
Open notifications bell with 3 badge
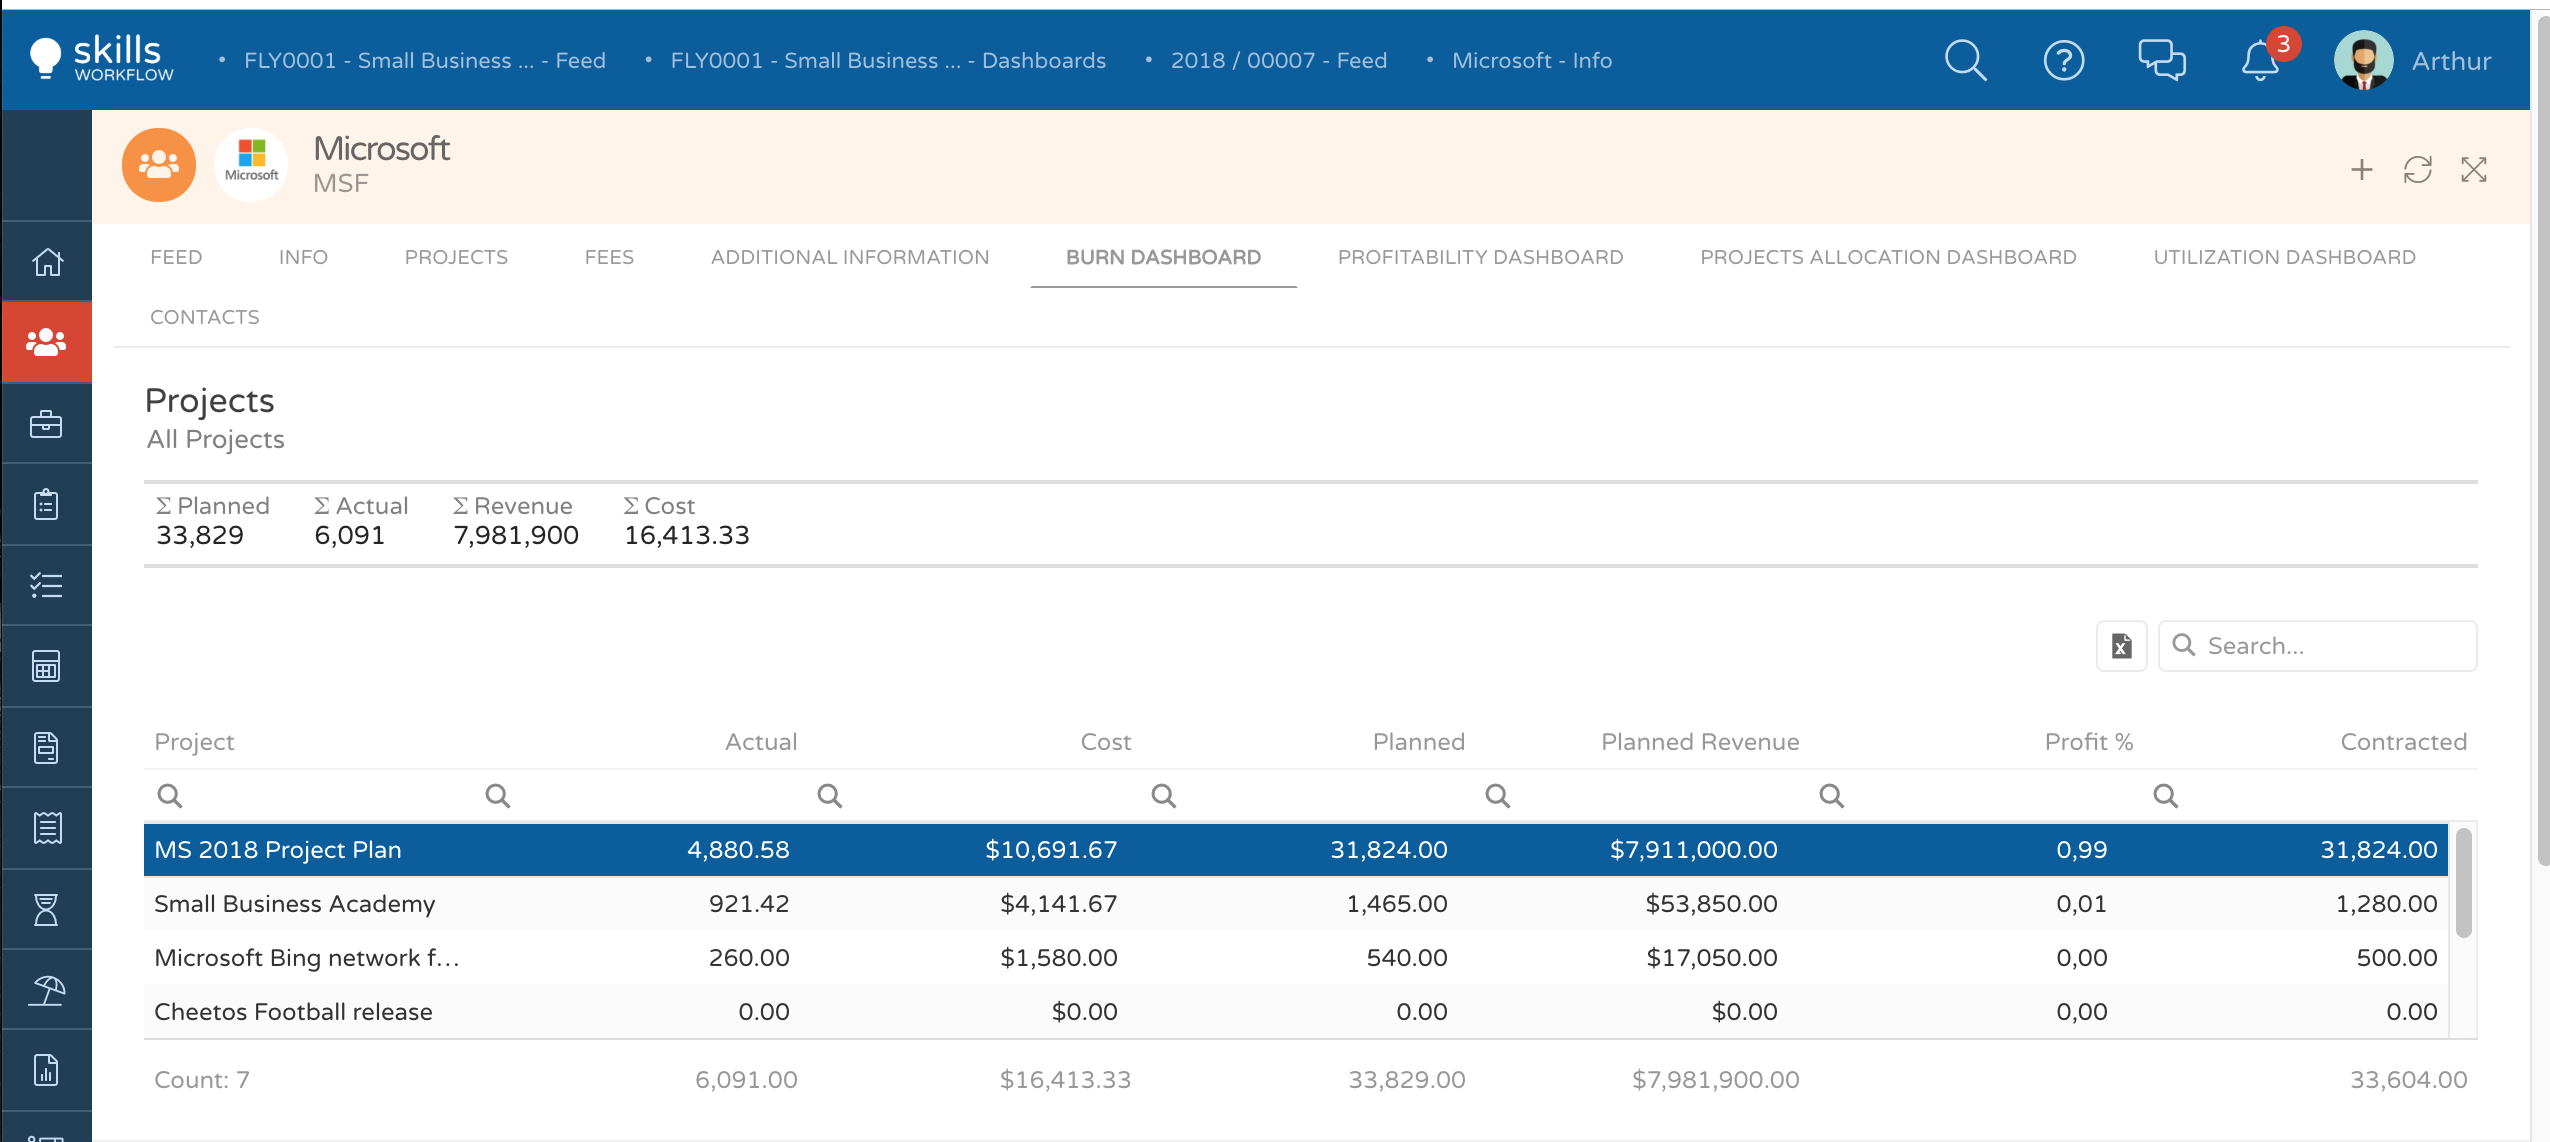click(2261, 60)
